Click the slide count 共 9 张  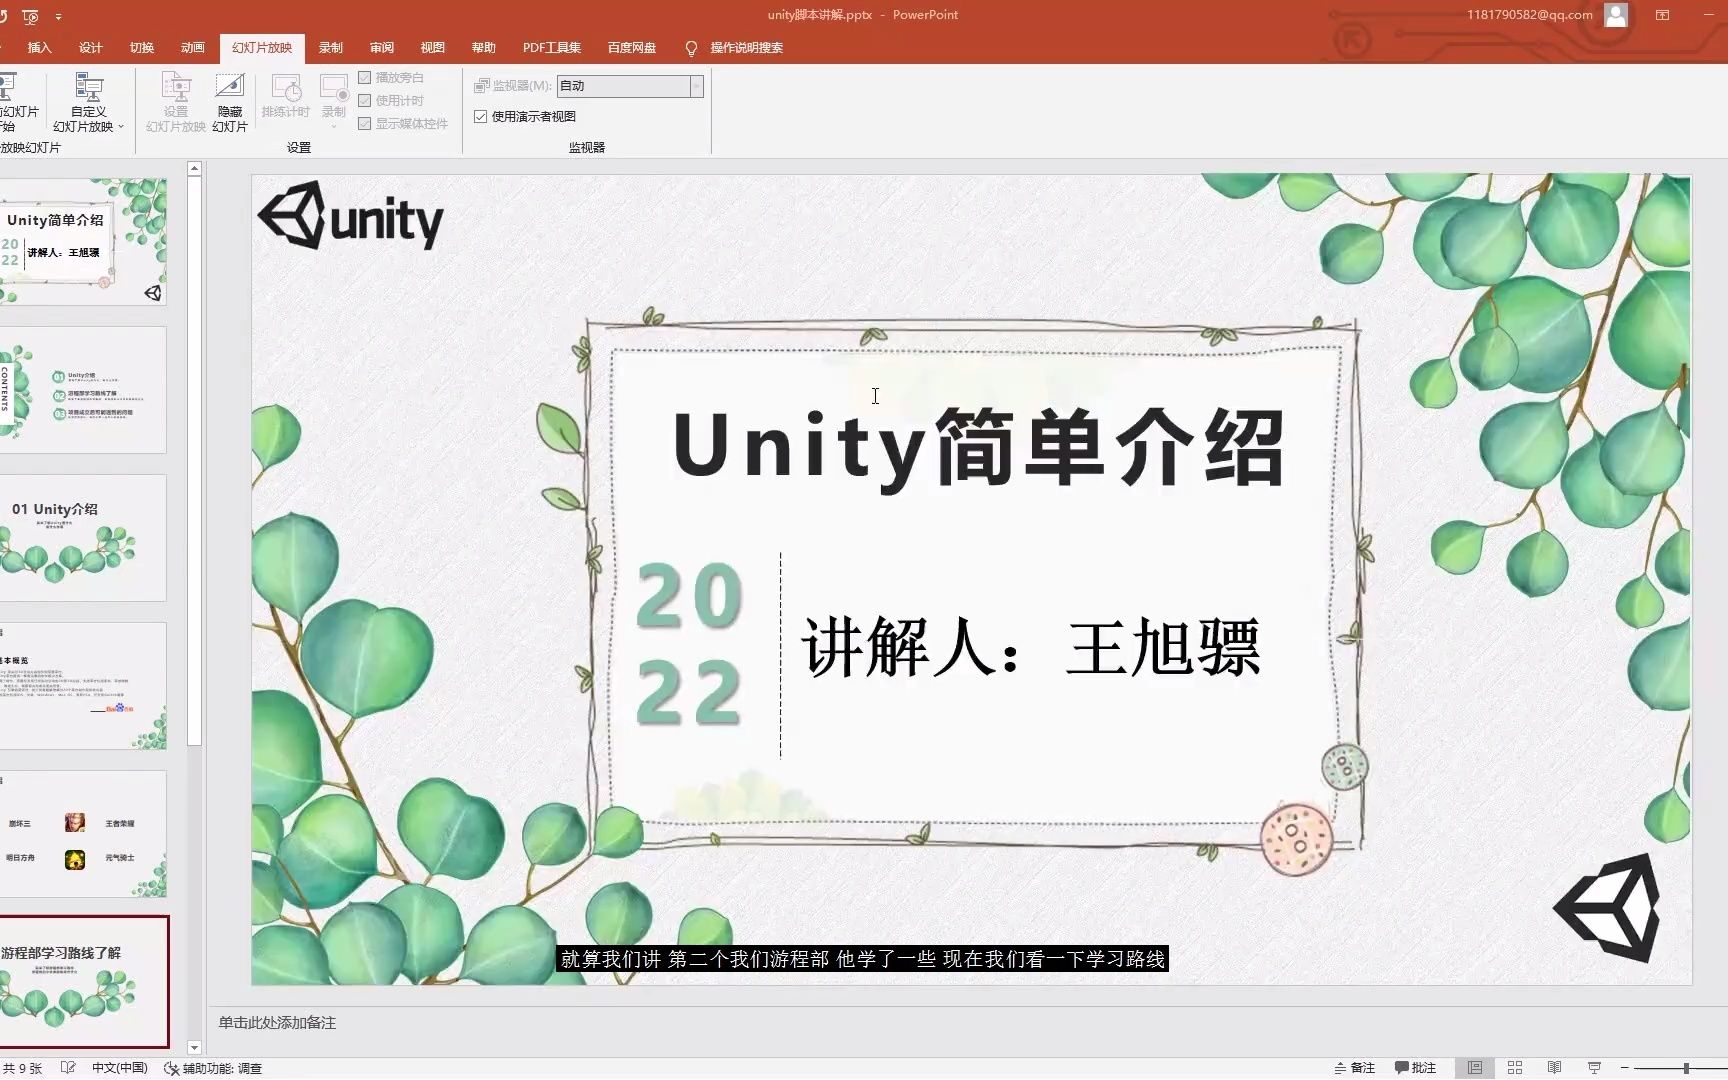(22, 1068)
